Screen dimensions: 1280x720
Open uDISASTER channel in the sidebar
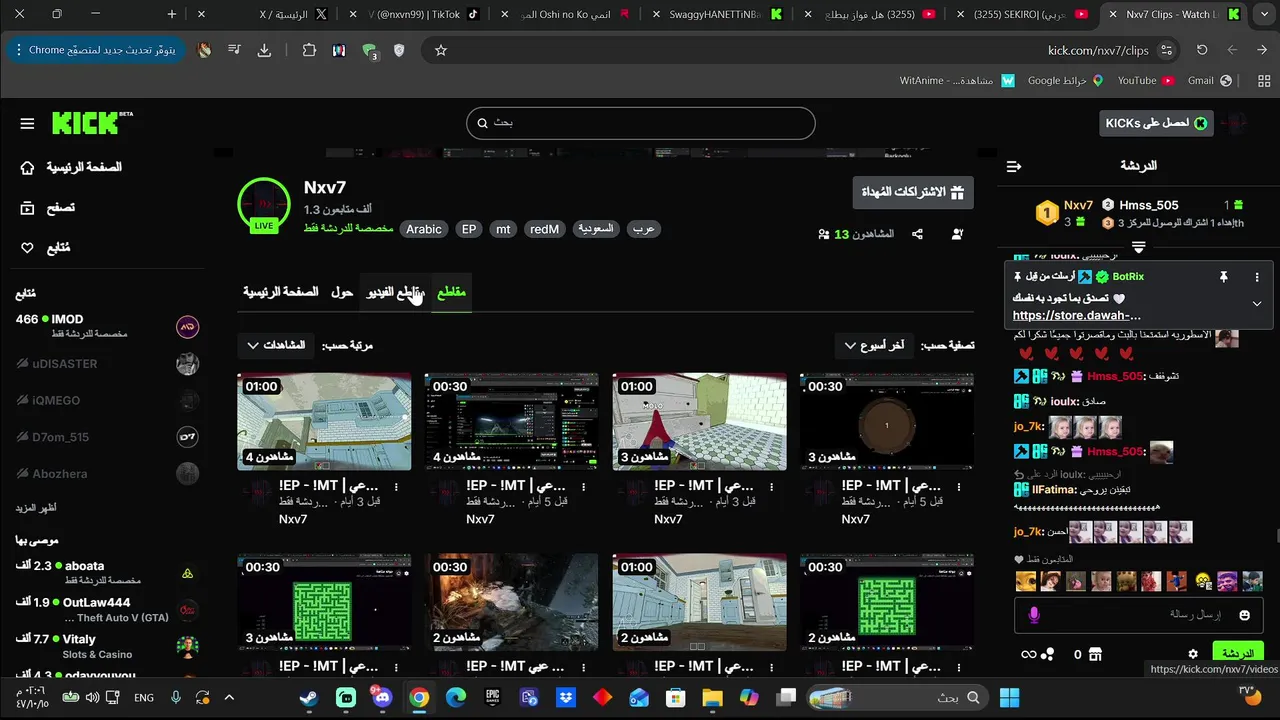click(x=107, y=364)
